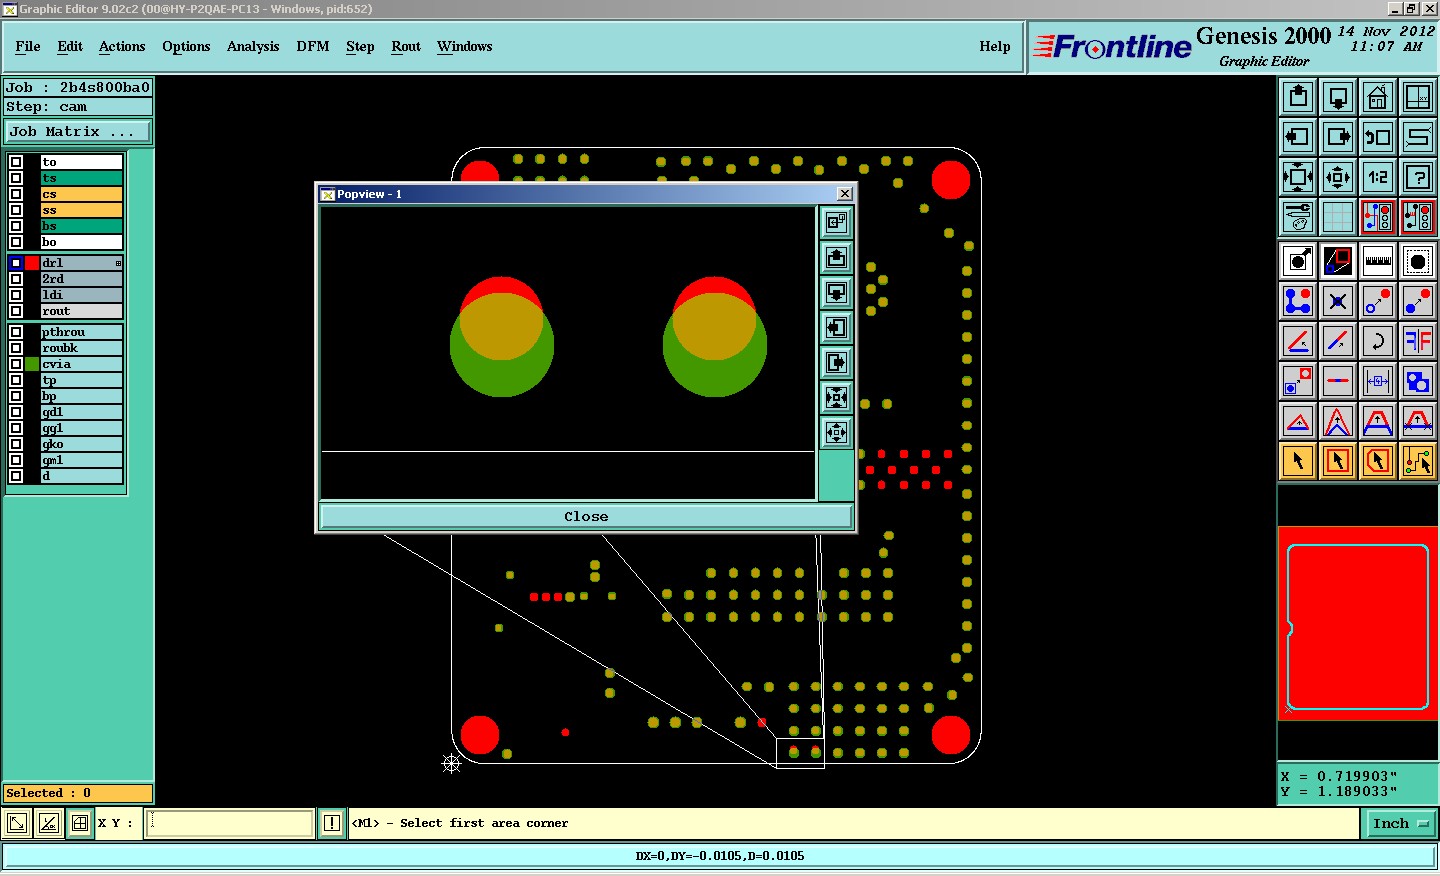Open the Help menu
The height and width of the screenshot is (876, 1440).
tap(995, 46)
